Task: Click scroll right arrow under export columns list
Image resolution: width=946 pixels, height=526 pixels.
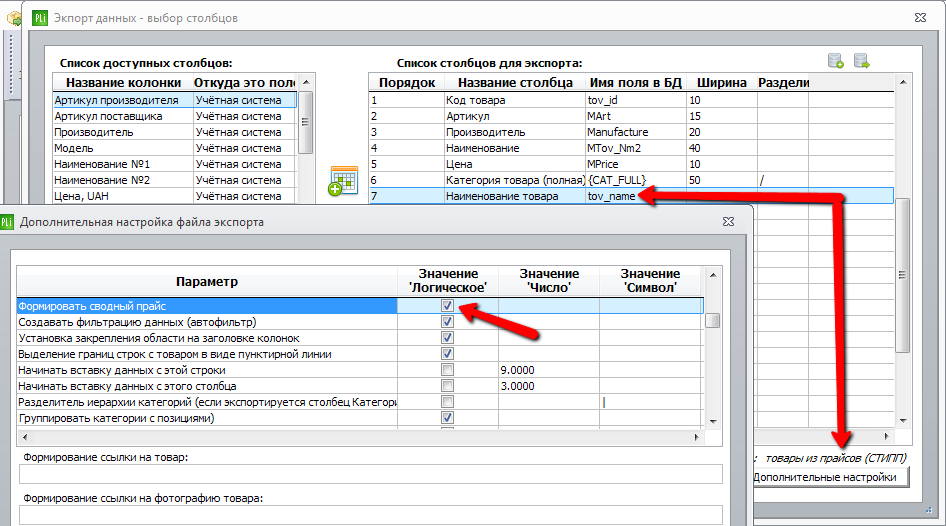Action: point(886,436)
